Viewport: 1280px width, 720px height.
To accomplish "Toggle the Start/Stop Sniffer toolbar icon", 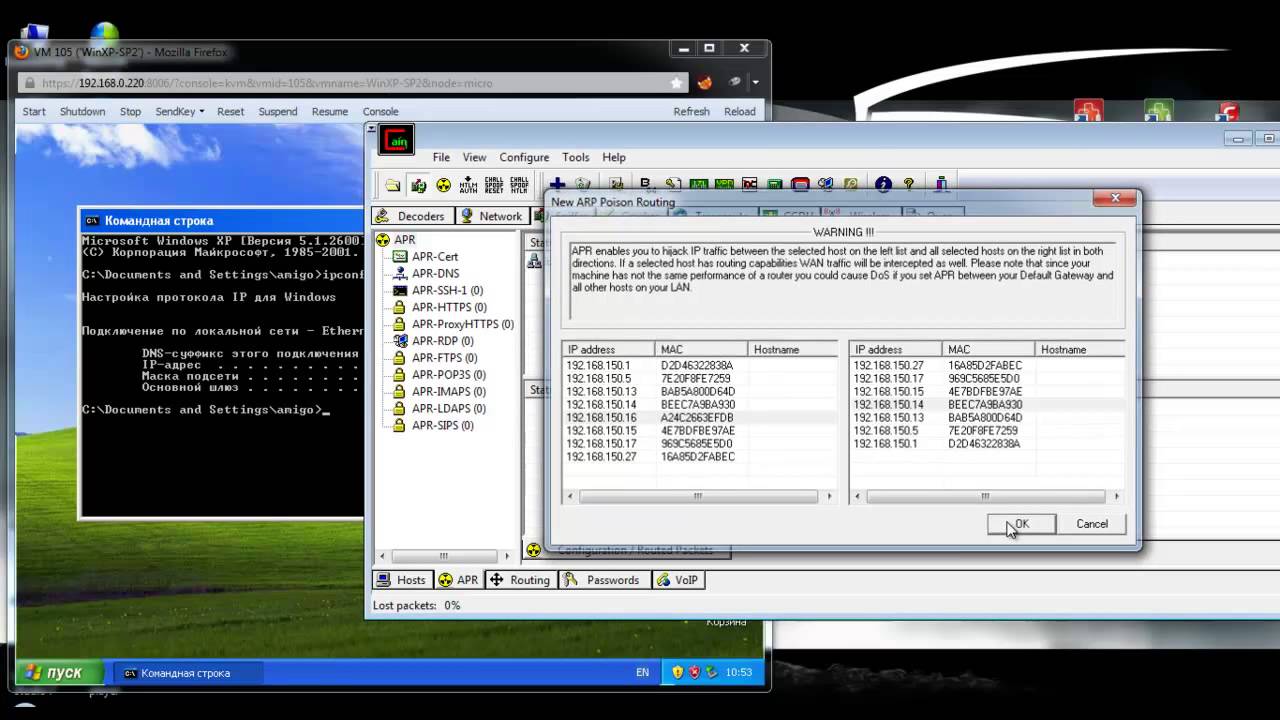I will coord(418,185).
